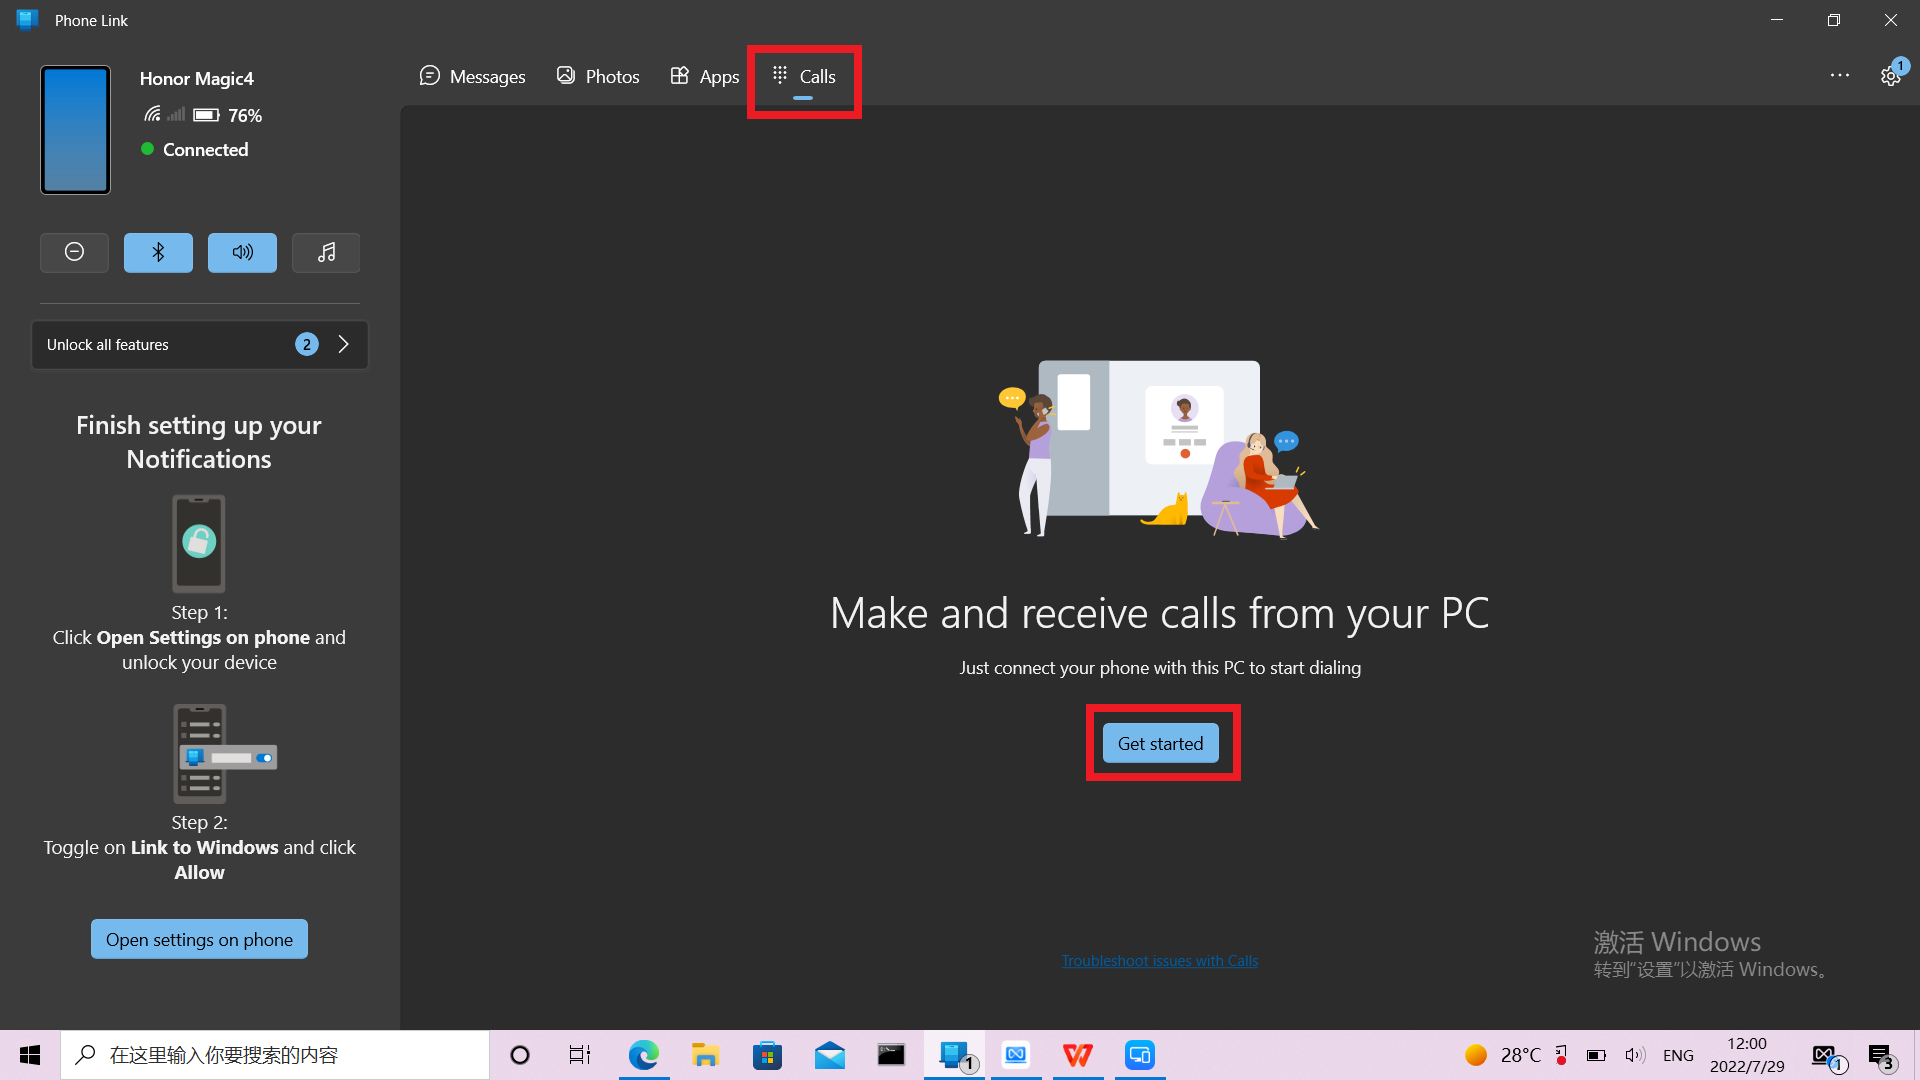
Task: Switch to the Photos tab
Action: 598,76
